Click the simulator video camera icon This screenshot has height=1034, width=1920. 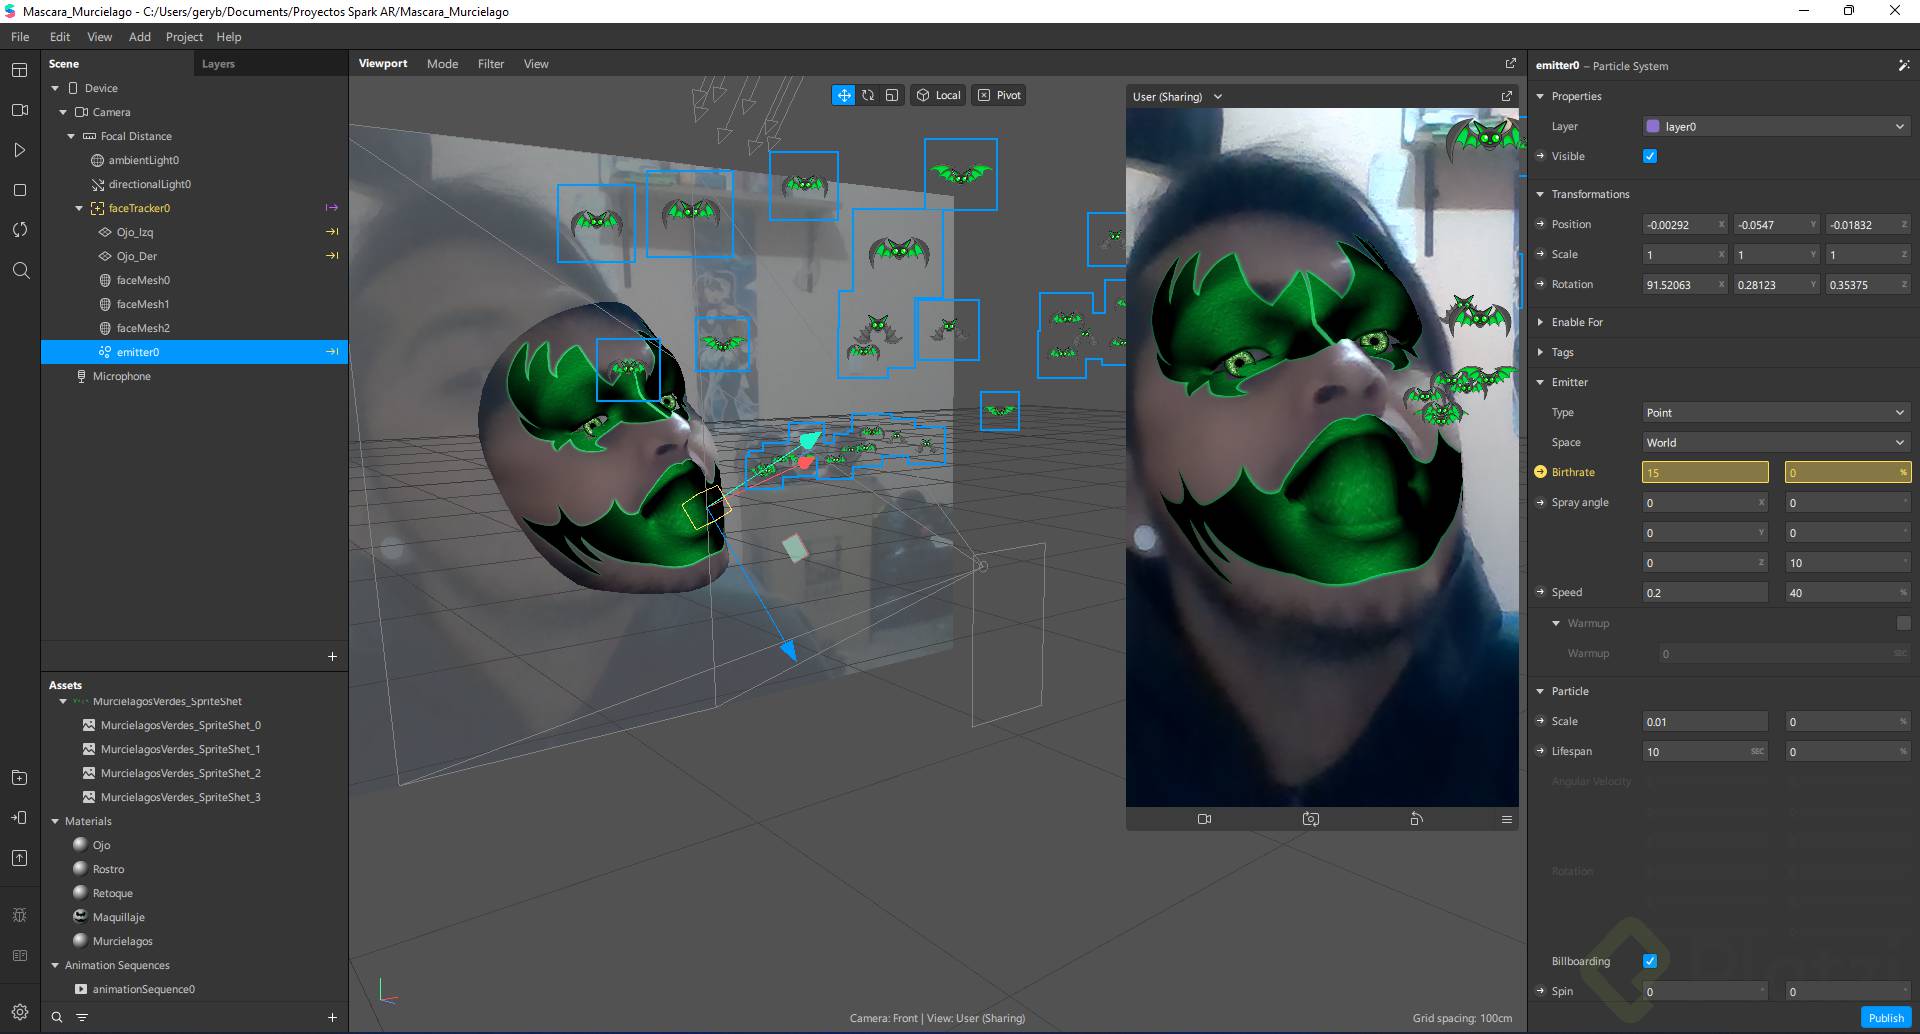coord(1204,819)
